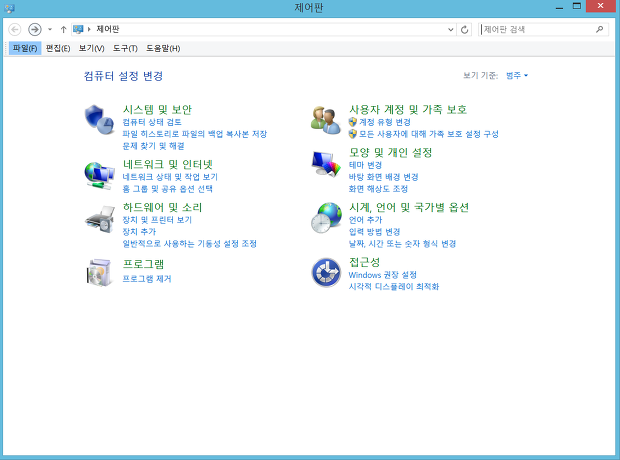The width and height of the screenshot is (620, 460).
Task: Open the 시스템 및 보안 shield icon
Action: click(x=100, y=119)
